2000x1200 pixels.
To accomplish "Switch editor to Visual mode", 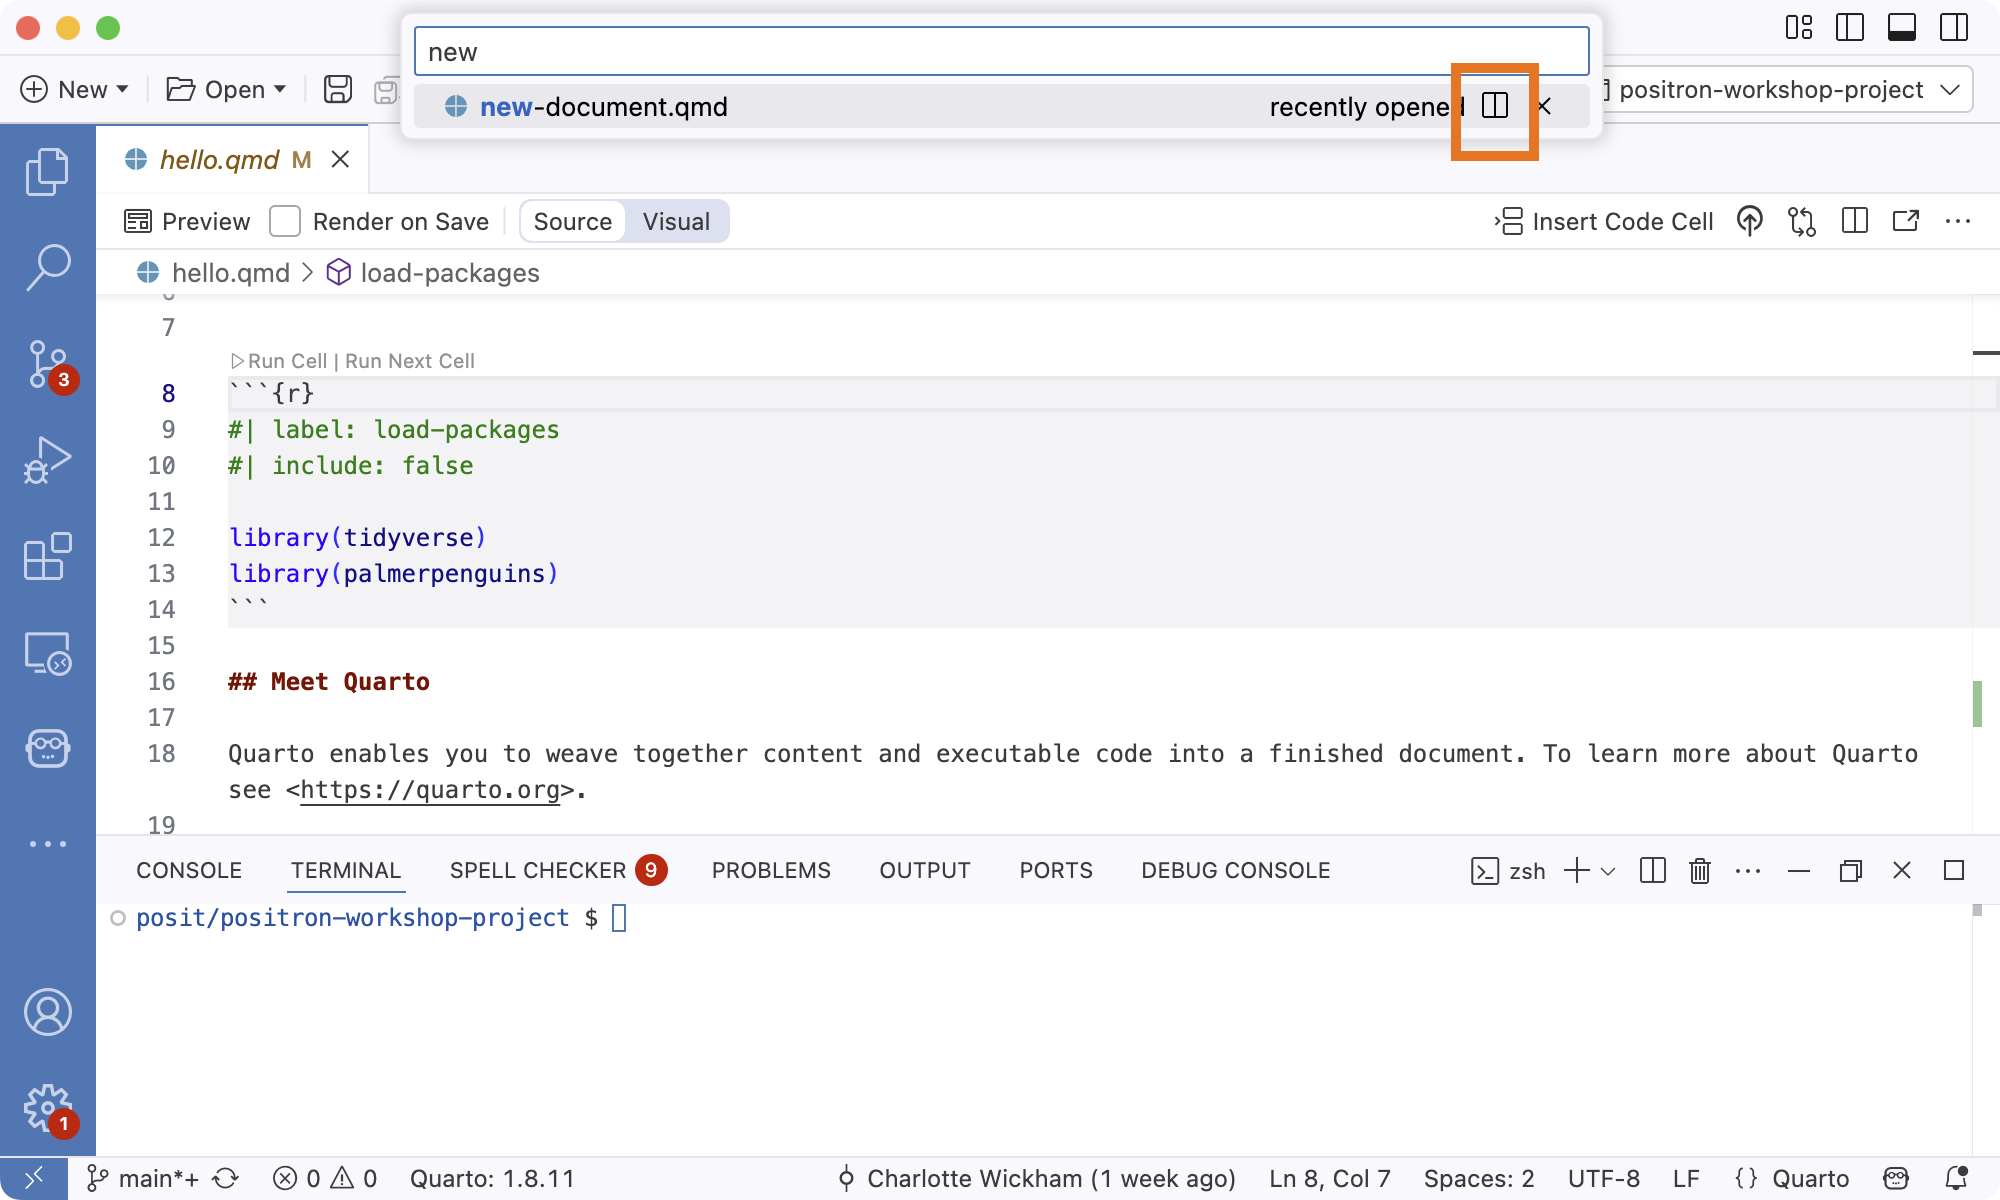I will coord(677,221).
